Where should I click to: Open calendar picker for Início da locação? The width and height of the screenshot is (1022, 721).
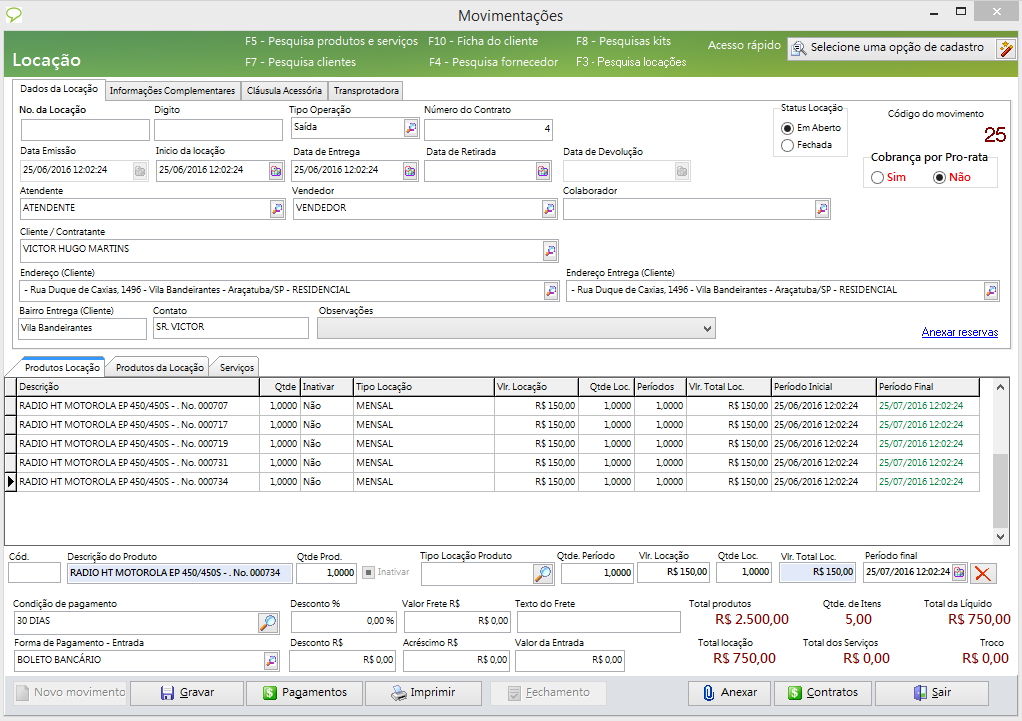point(276,171)
